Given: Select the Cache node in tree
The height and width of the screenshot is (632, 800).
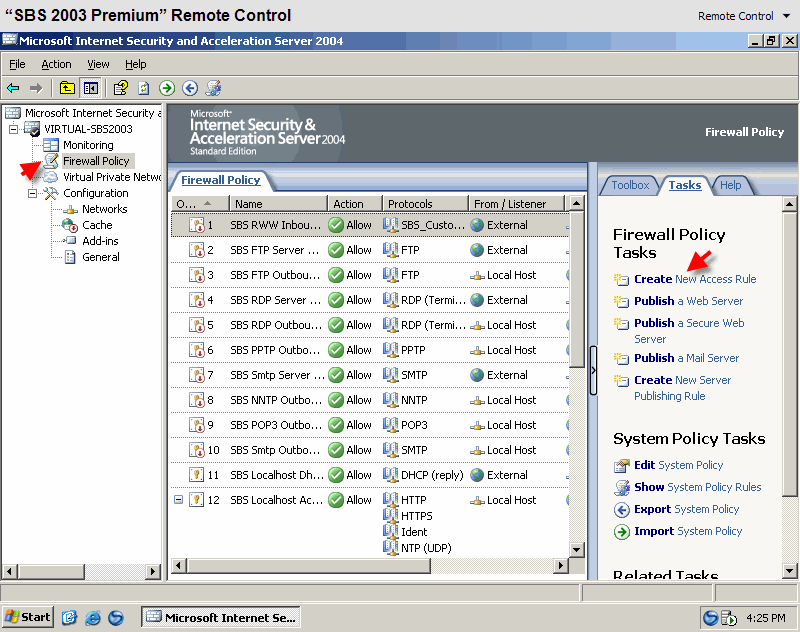Looking at the screenshot, I should coord(97,225).
